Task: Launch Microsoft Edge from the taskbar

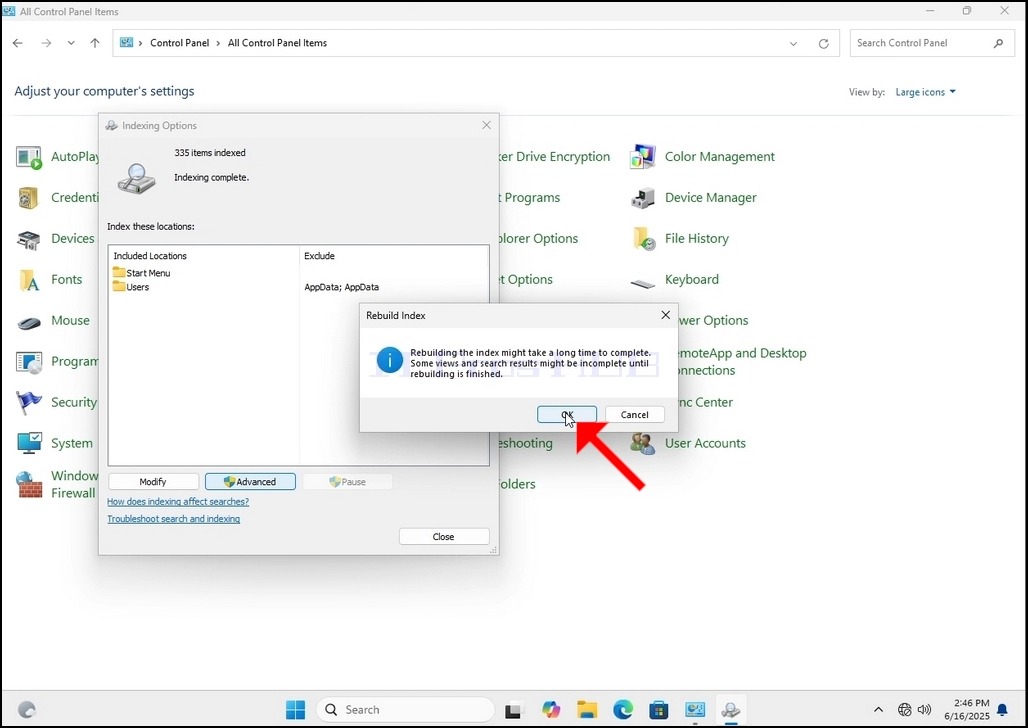Action: point(623,710)
